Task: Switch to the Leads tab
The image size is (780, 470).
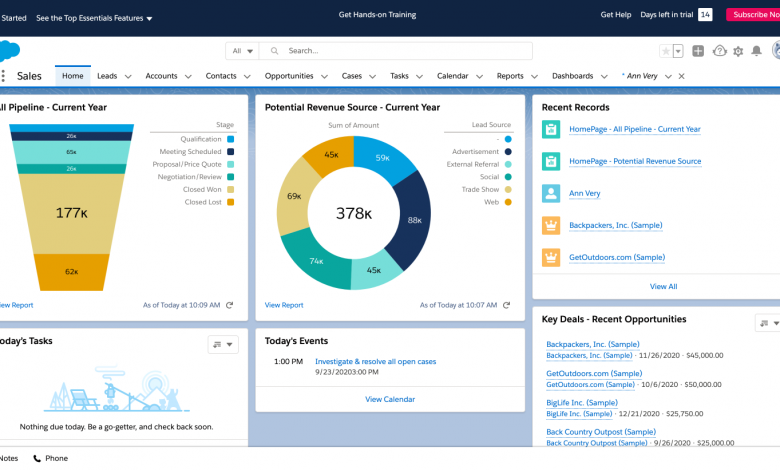Action: click(107, 76)
